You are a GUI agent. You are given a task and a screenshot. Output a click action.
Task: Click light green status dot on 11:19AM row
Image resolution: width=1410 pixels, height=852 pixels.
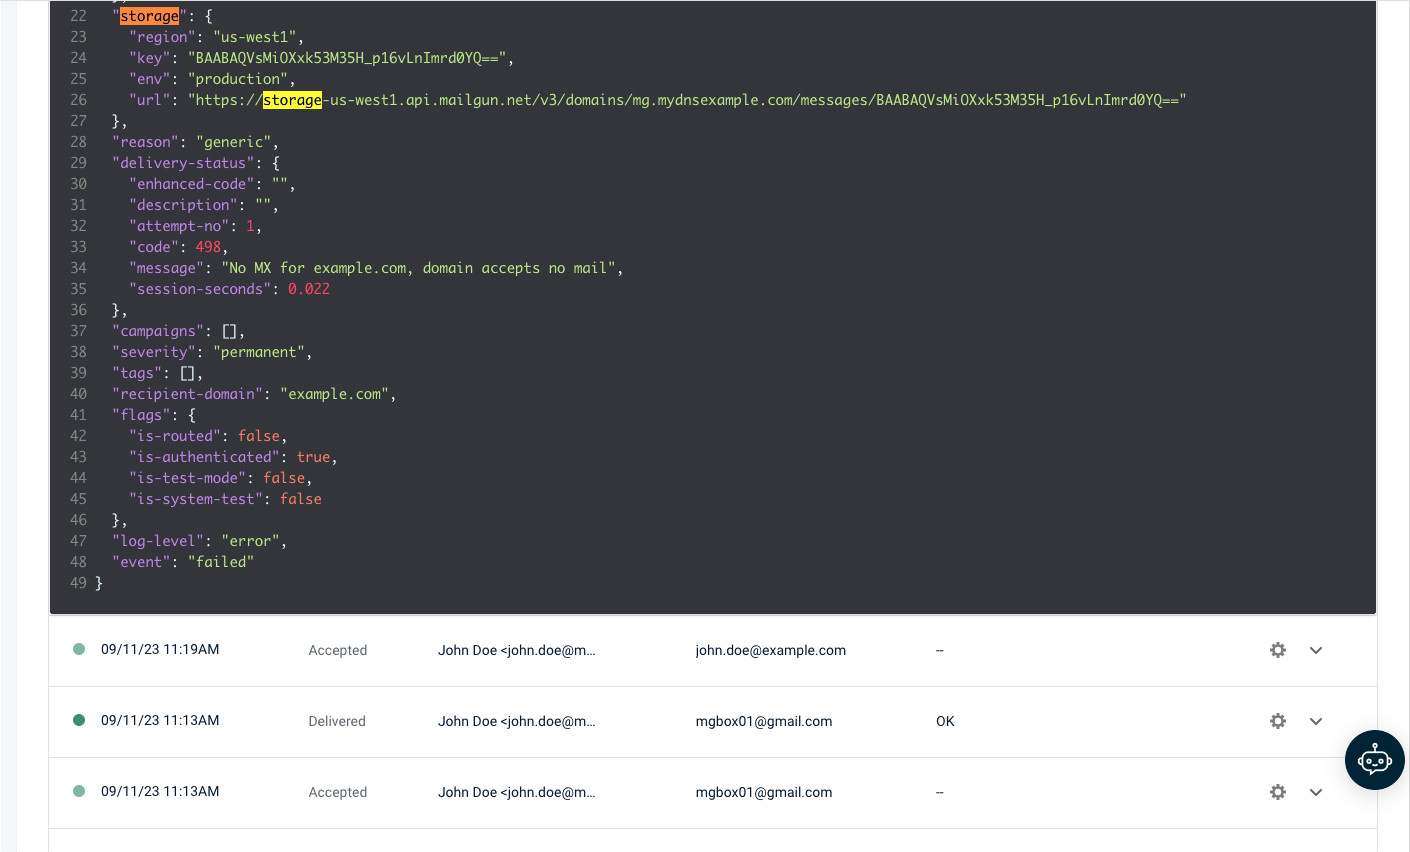(79, 649)
